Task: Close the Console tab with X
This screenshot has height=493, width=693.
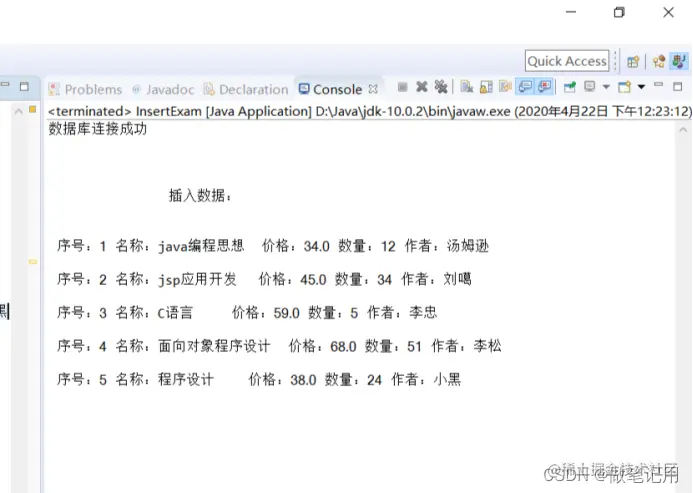Action: coord(373,89)
